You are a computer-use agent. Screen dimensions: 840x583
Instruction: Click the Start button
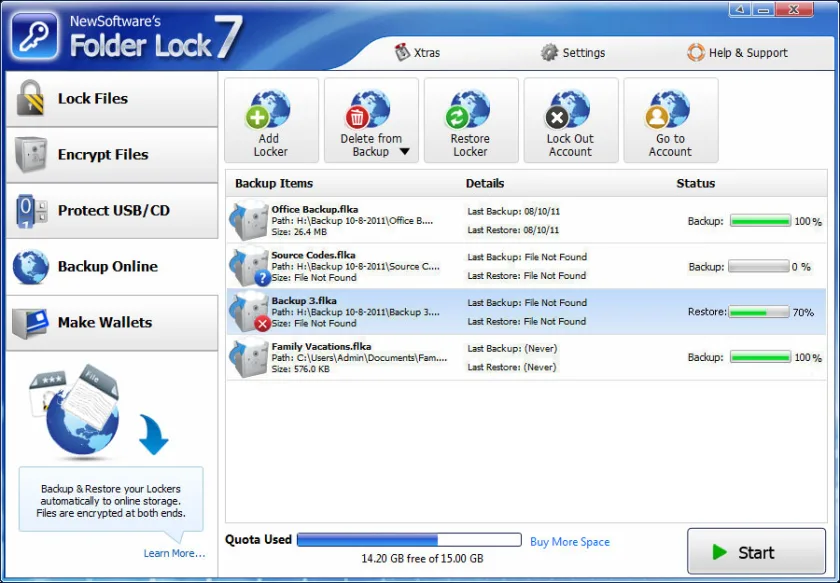[x=756, y=551]
